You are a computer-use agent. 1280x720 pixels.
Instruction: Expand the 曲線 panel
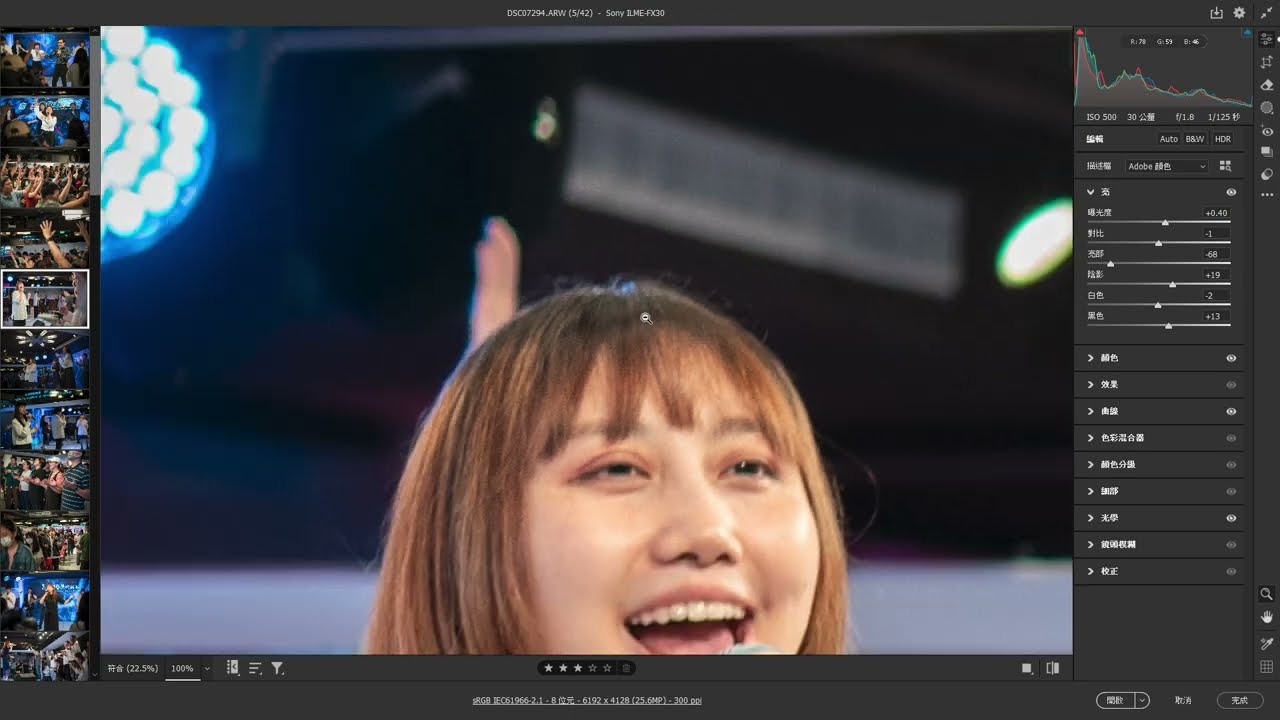pyautogui.click(x=1091, y=411)
